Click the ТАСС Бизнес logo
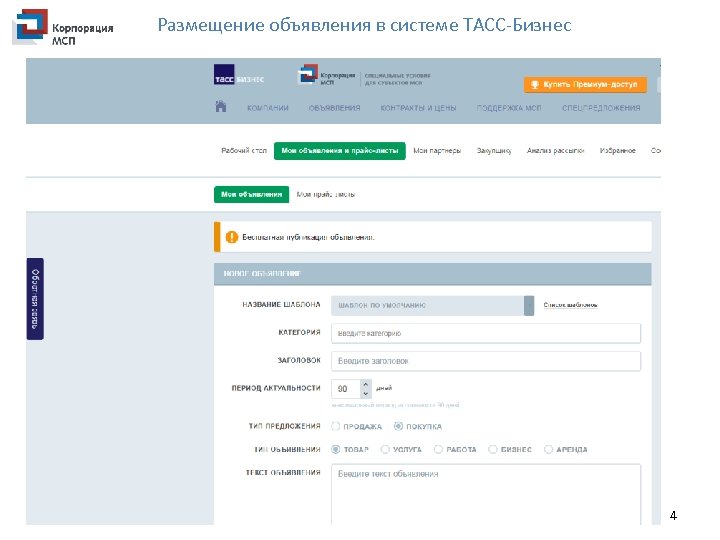720x540 pixels. pyautogui.click(x=239, y=75)
